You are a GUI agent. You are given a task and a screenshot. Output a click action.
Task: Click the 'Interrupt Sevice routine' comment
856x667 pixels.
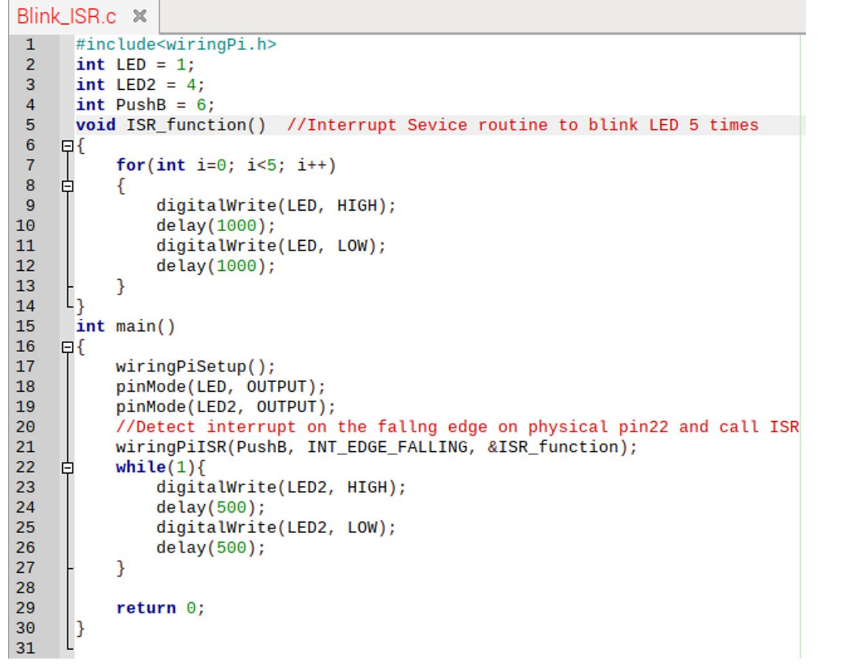click(x=522, y=125)
